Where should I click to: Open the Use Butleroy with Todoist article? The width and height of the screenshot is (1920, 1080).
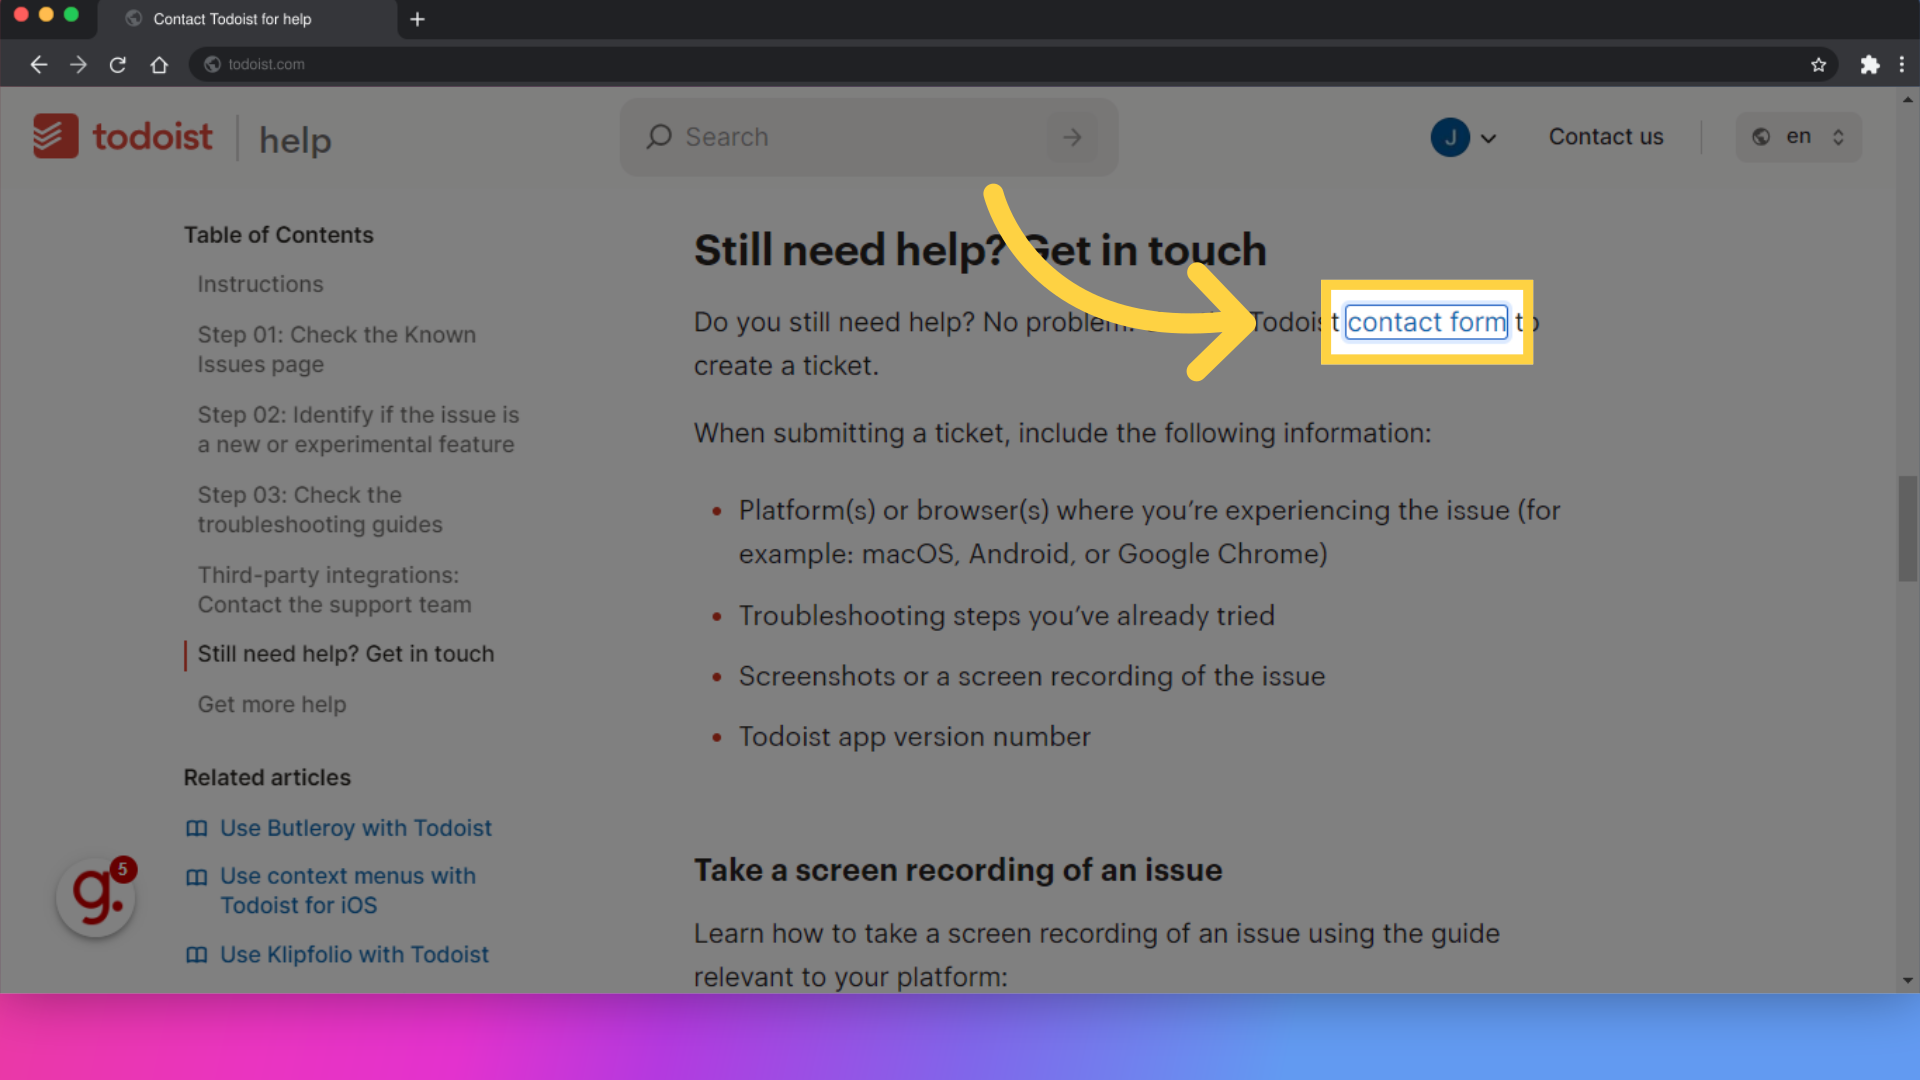coord(356,828)
